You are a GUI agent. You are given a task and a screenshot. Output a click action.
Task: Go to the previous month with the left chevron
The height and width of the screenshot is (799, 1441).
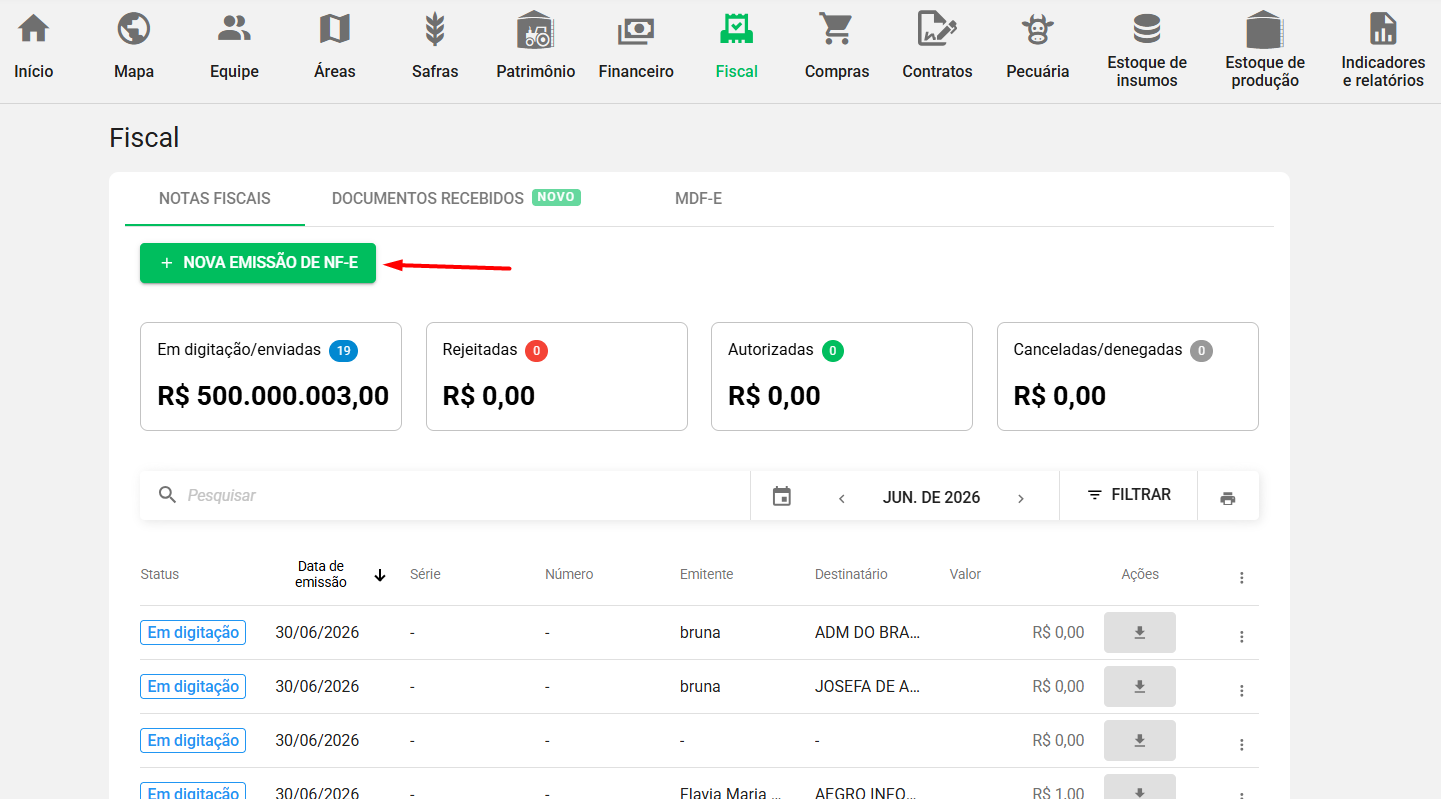(x=842, y=498)
